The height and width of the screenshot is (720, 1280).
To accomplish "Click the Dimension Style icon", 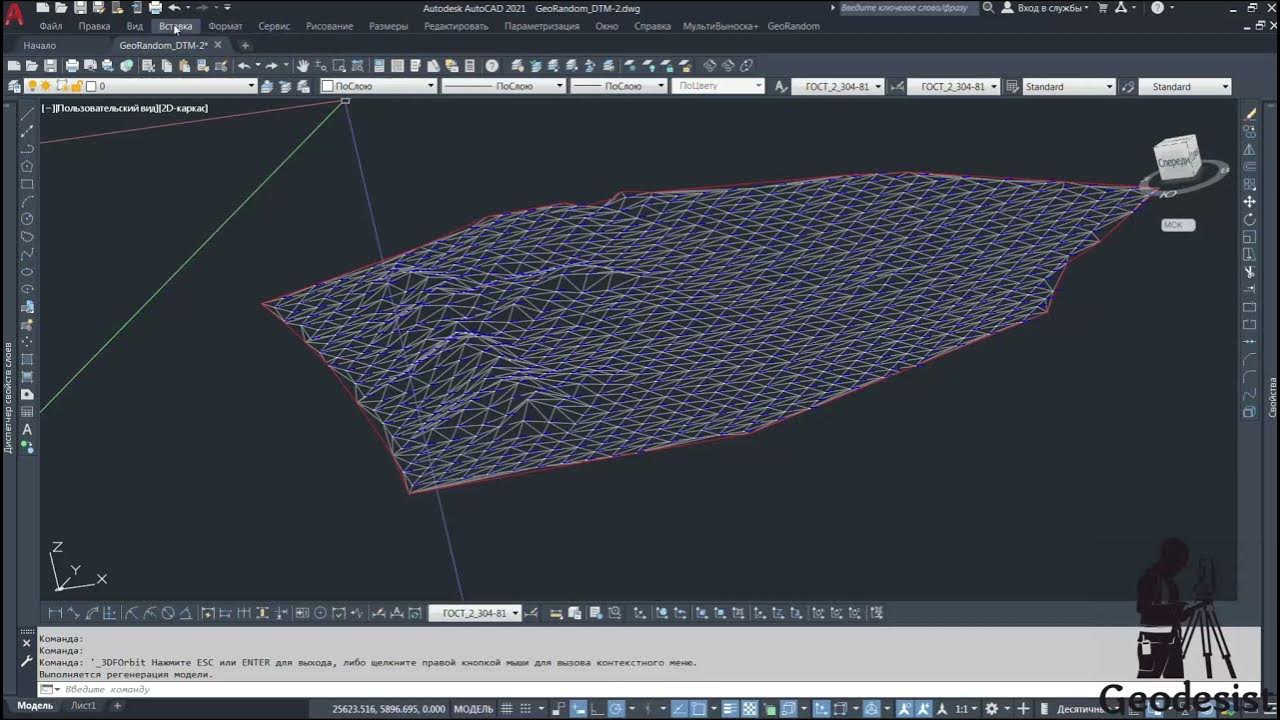I will [x=897, y=87].
